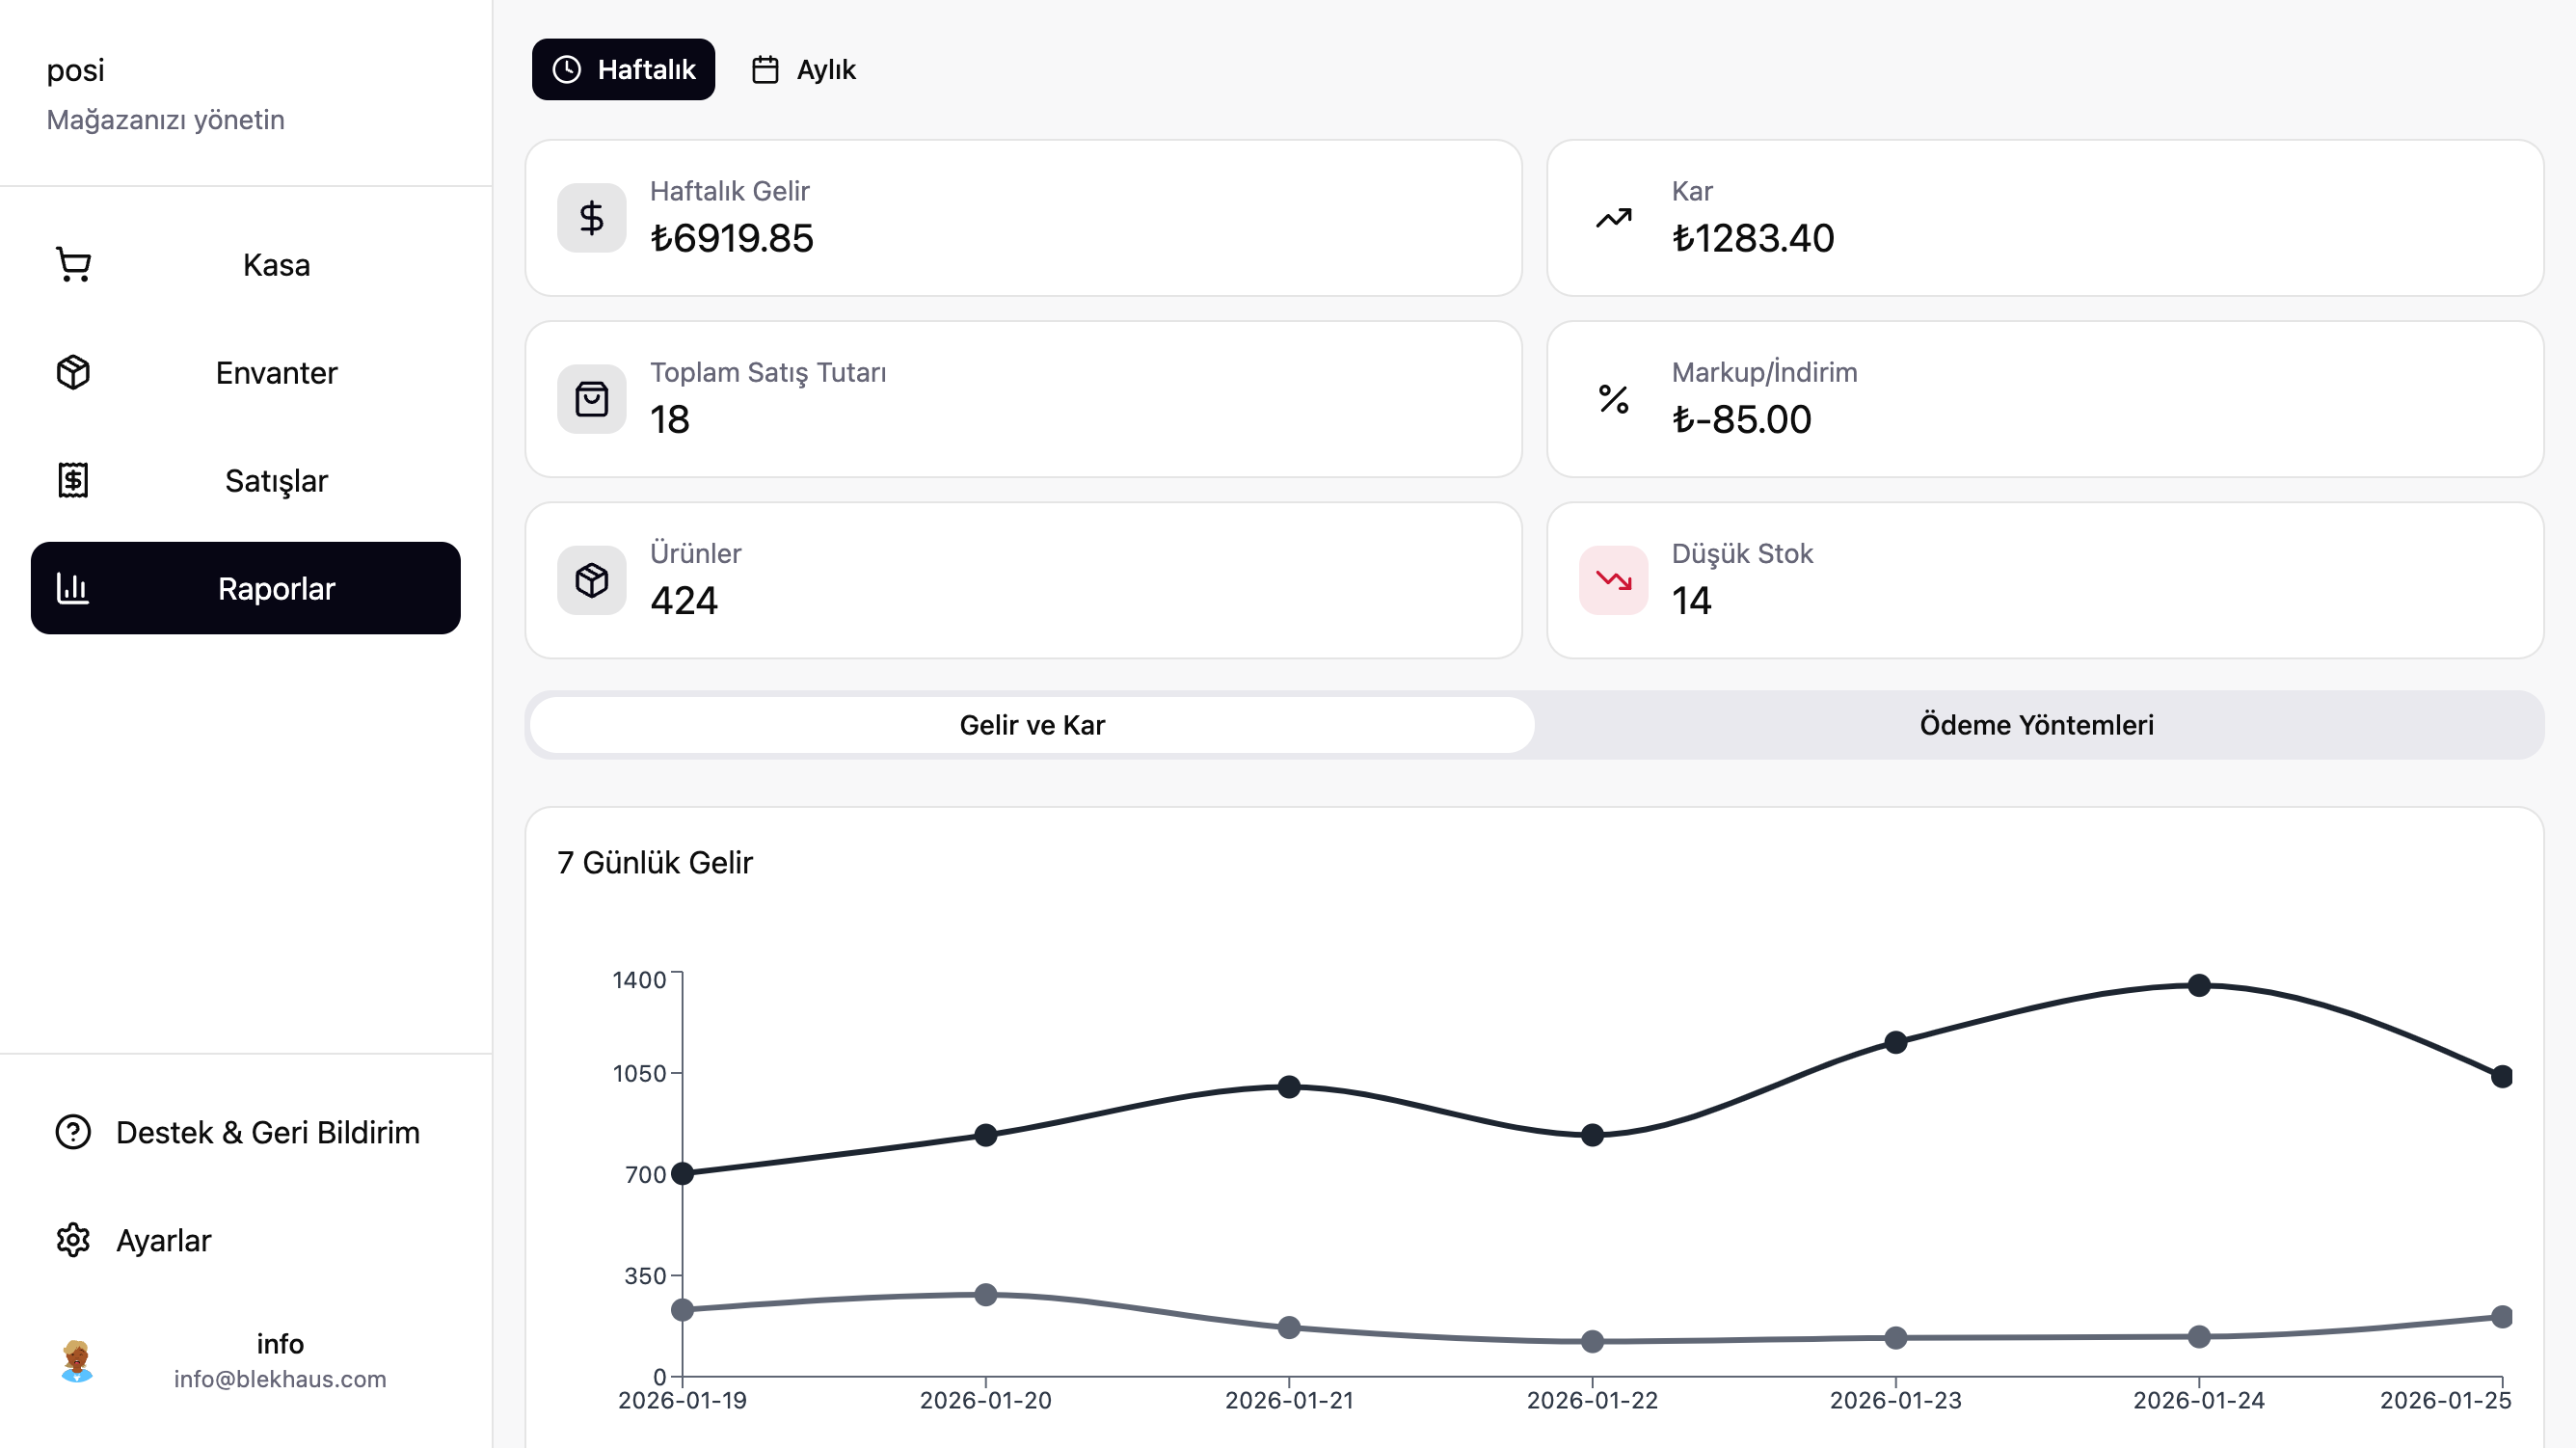Click the dollar icon on Haftalık Gelir card
Screen dimensions: 2576x1448
[591, 218]
